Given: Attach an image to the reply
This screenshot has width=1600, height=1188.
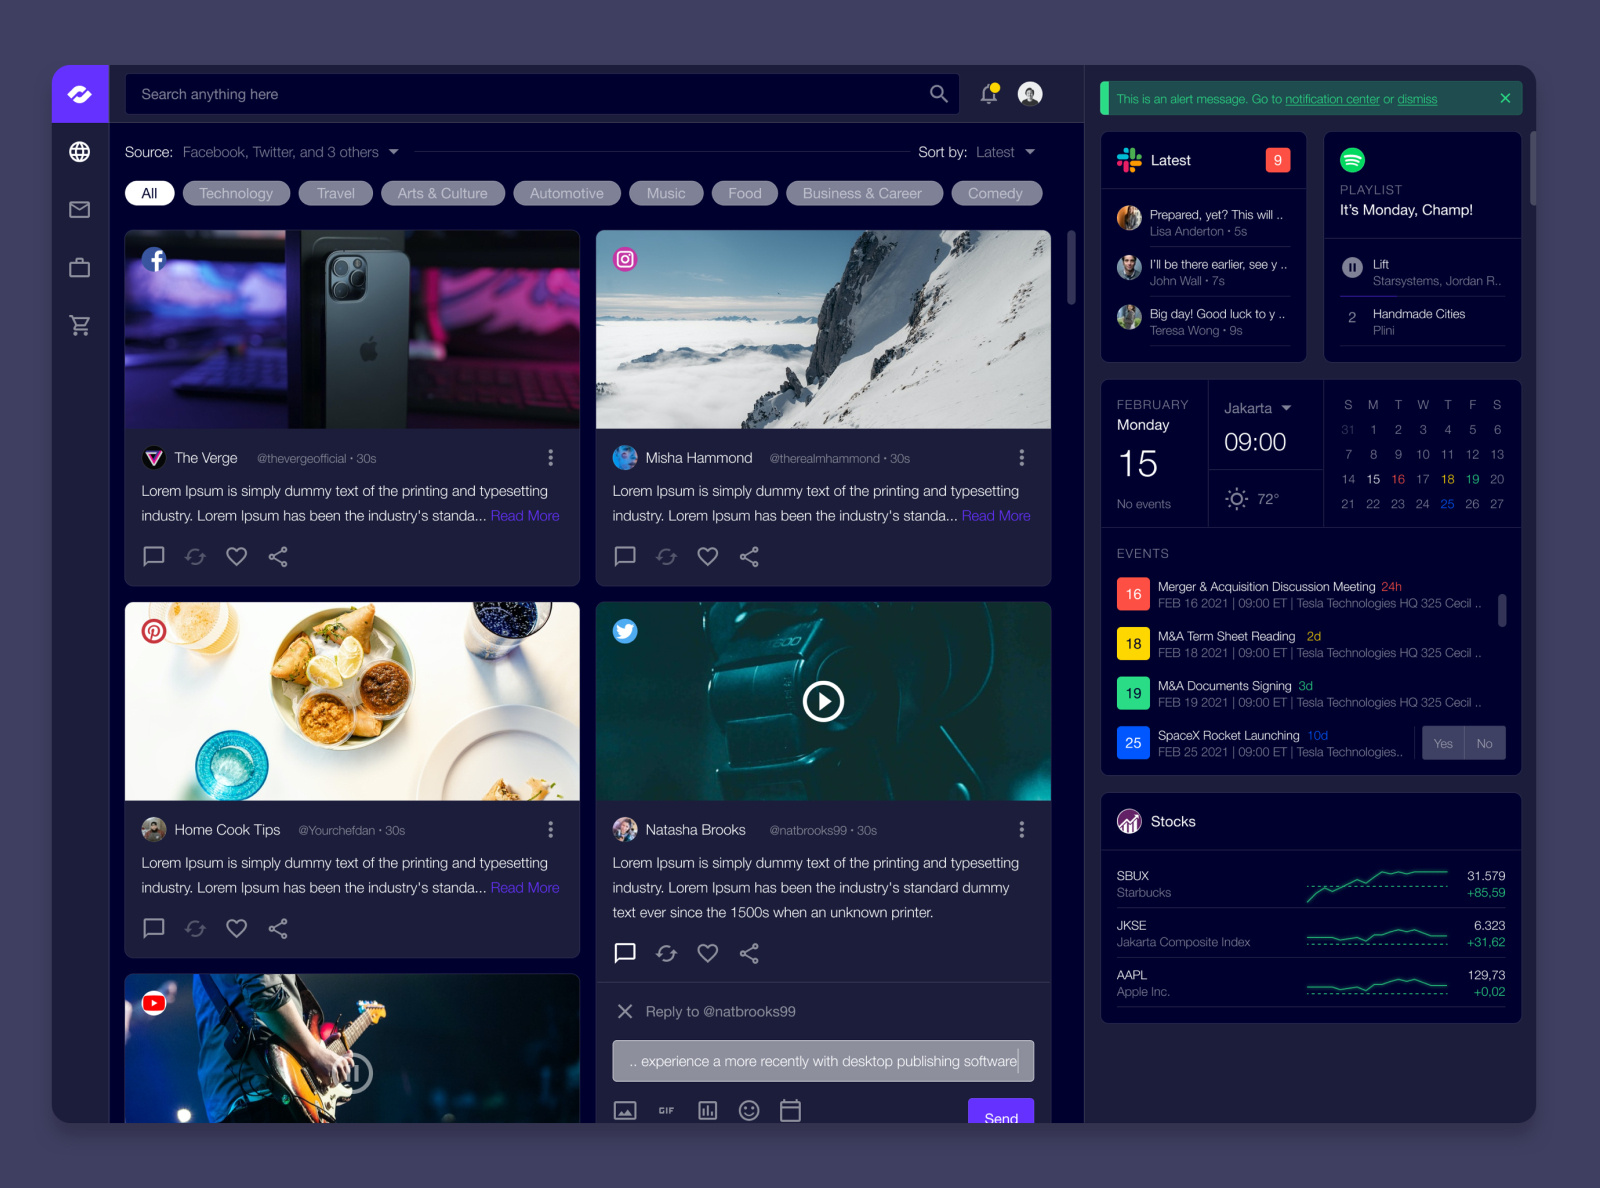Looking at the screenshot, I should tap(625, 1110).
